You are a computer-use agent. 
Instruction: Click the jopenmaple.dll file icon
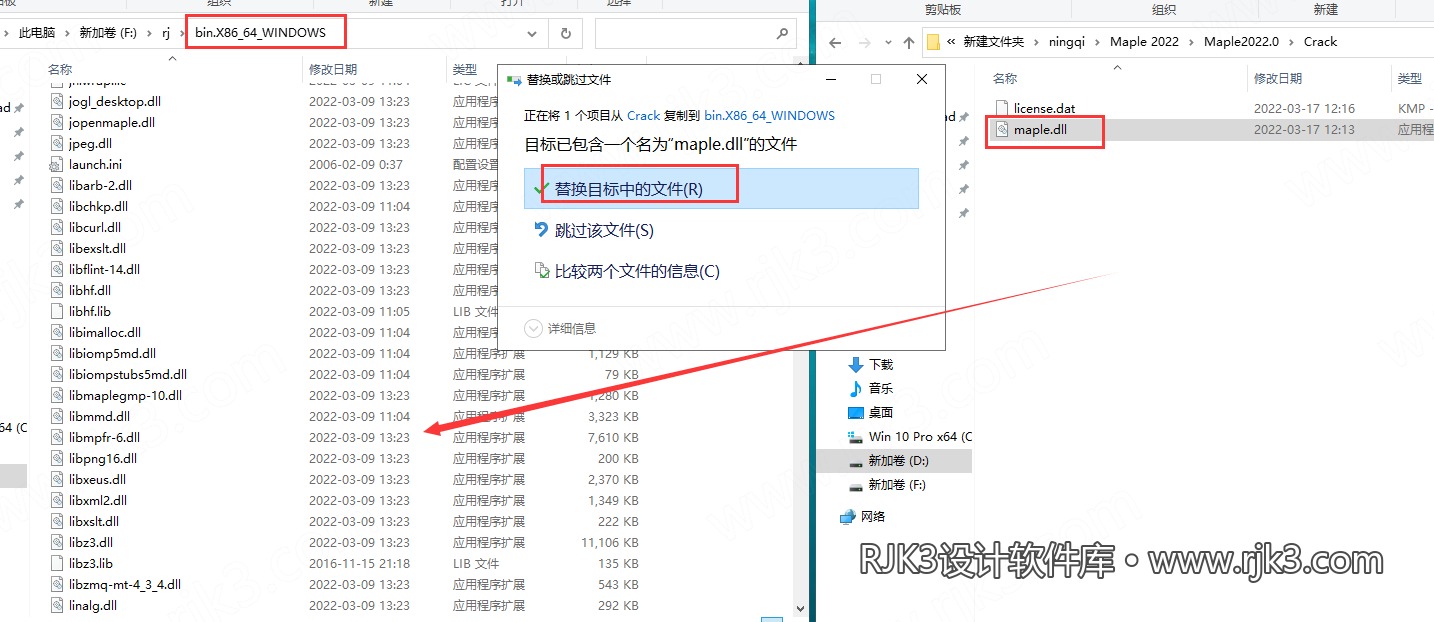click(57, 122)
